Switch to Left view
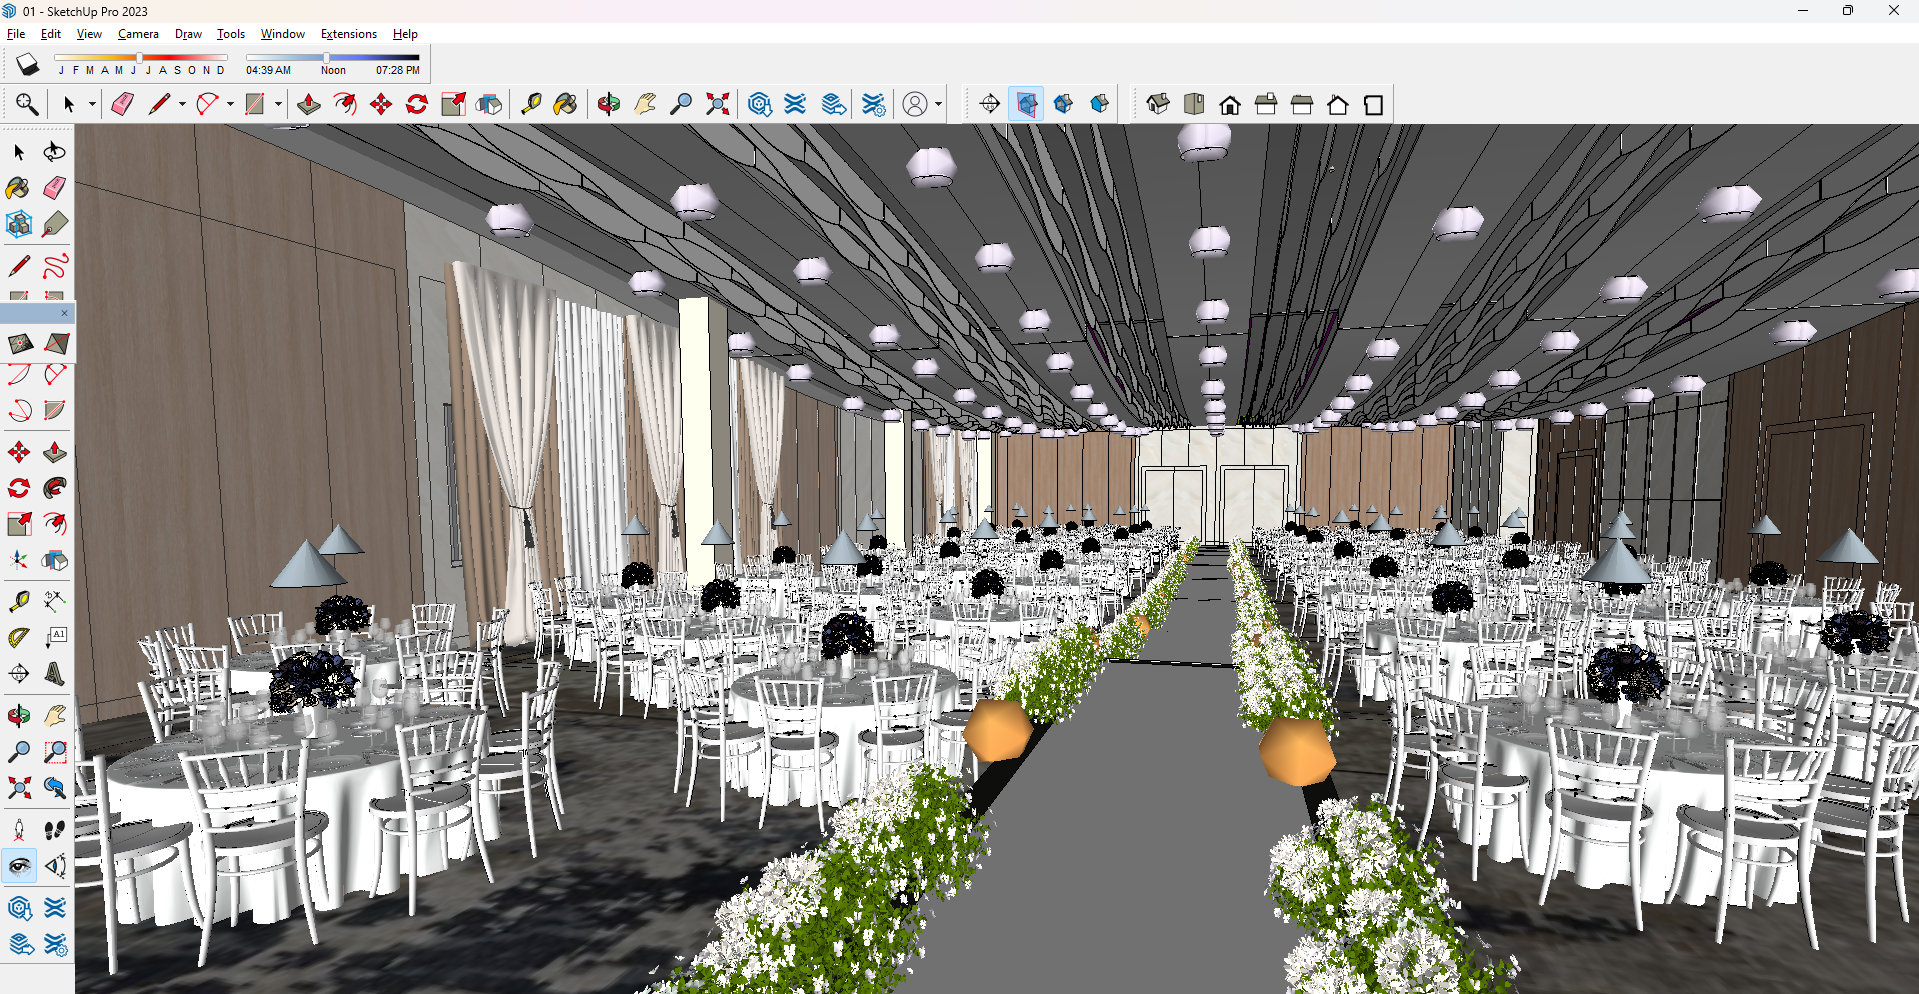Image resolution: width=1919 pixels, height=994 pixels. tap(1338, 104)
